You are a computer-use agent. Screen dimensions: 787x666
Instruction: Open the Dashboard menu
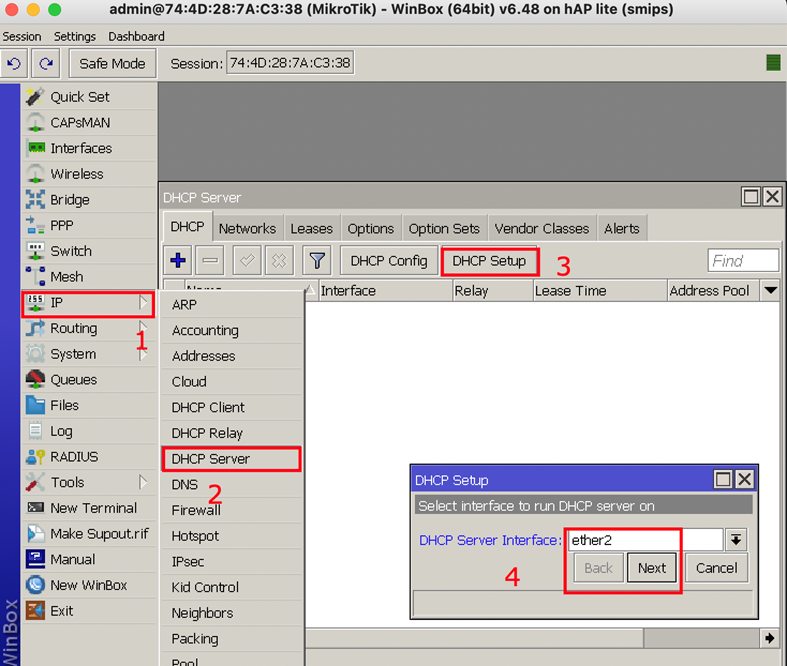(137, 36)
